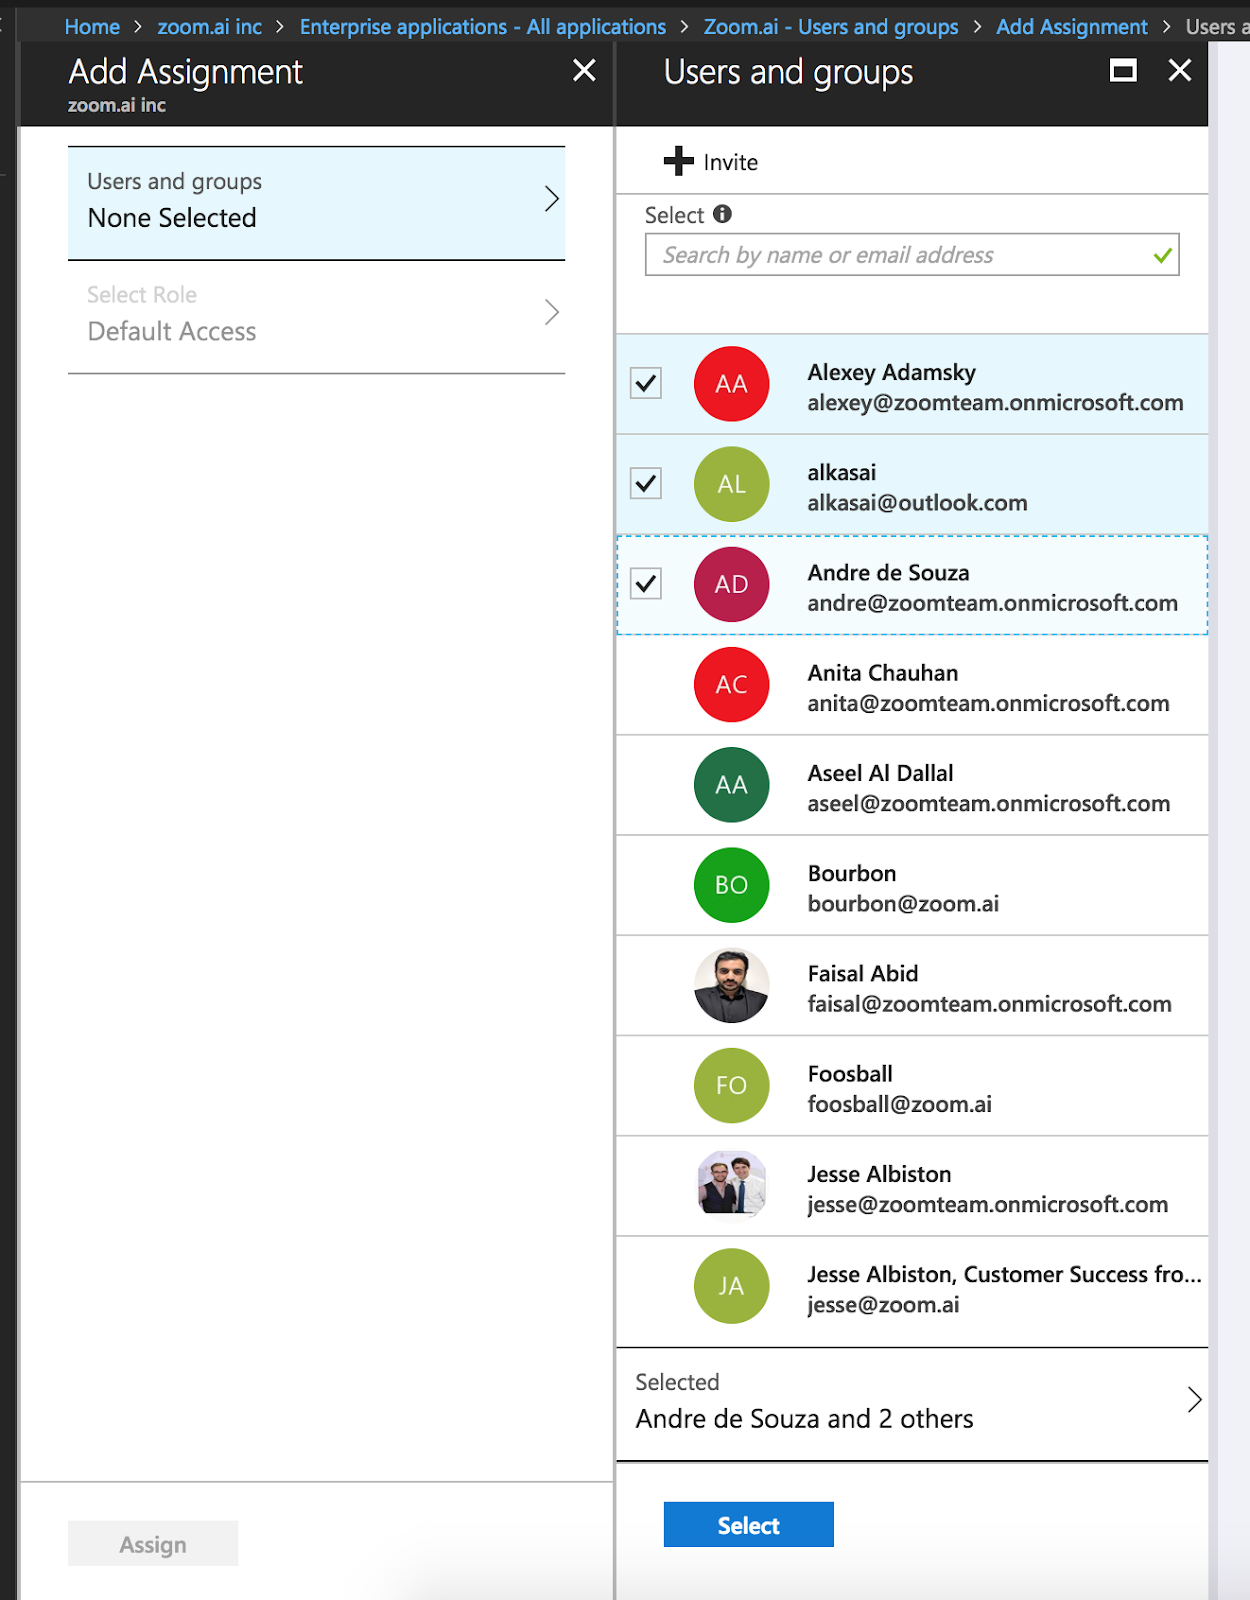
Task: Close the Add Assignment blade
Action: point(584,70)
